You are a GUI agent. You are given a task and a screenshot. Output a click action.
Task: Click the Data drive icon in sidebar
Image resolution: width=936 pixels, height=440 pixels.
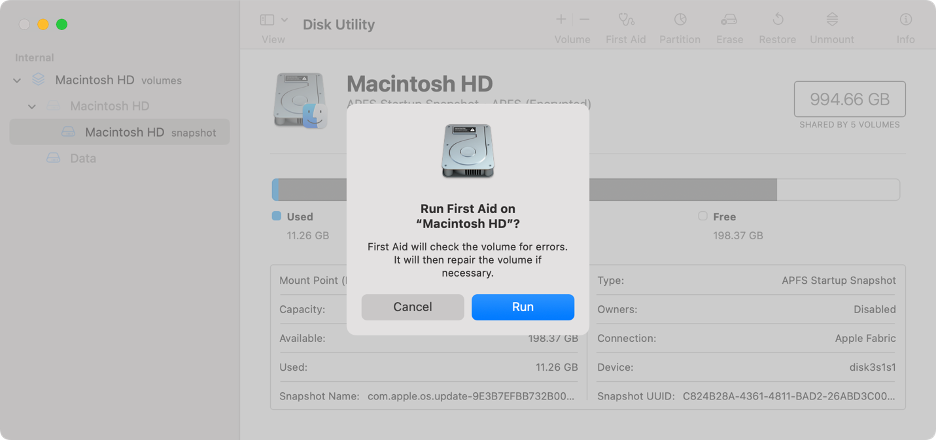(x=54, y=158)
